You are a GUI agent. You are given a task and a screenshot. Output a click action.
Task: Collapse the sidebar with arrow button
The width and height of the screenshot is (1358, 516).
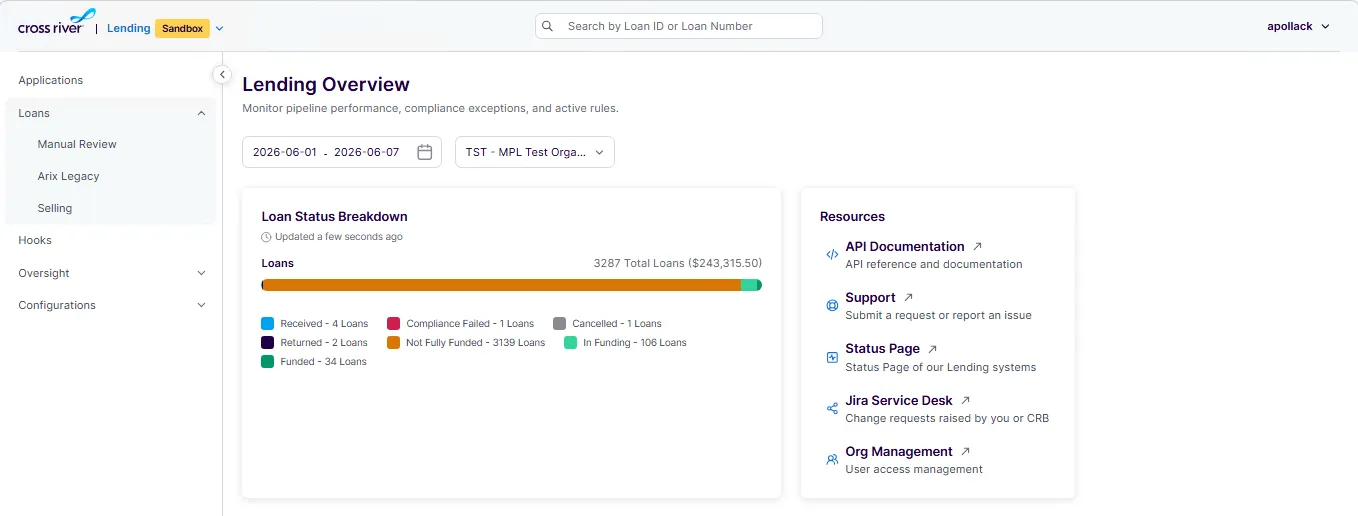pos(222,75)
